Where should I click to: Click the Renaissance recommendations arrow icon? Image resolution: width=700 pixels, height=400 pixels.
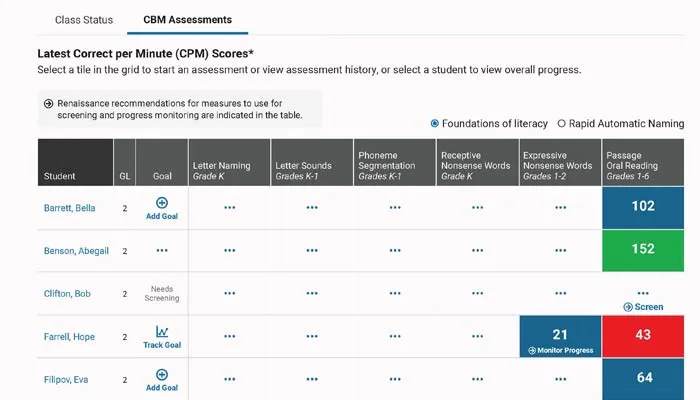click(x=48, y=104)
